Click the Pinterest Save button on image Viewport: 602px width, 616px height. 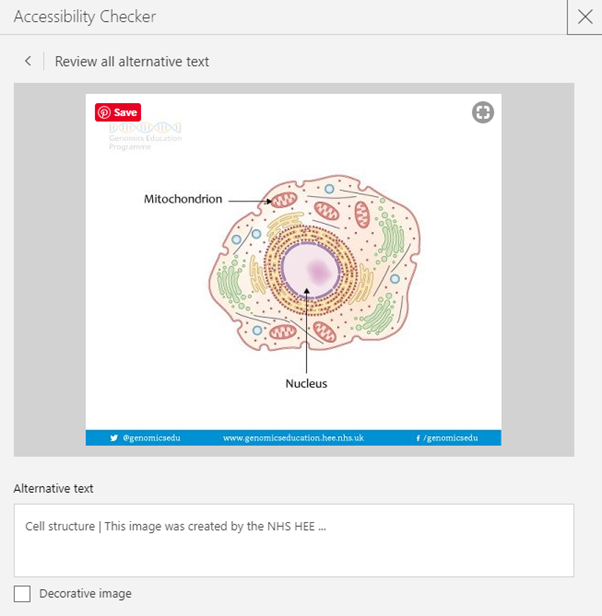(x=117, y=112)
